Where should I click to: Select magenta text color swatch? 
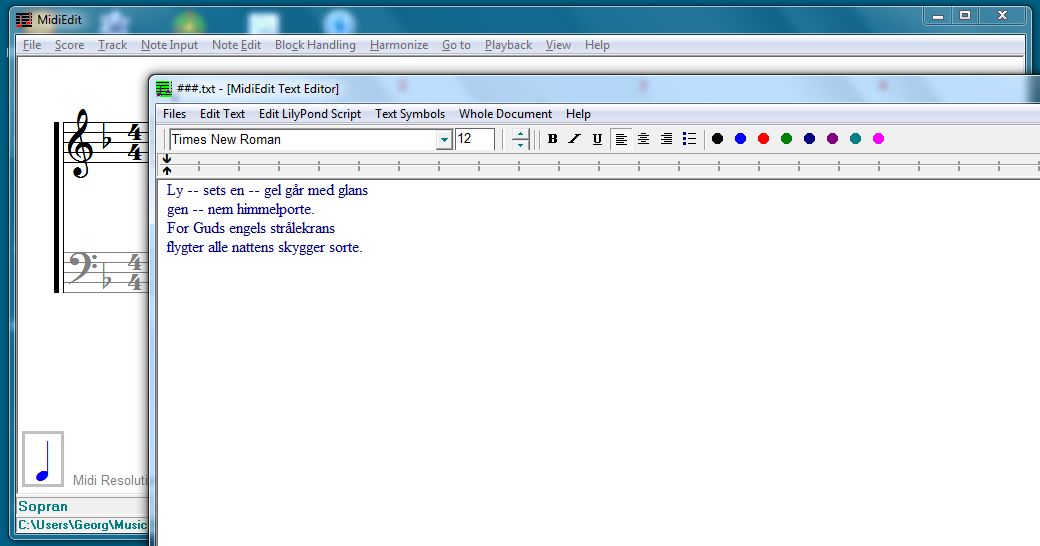click(878, 139)
